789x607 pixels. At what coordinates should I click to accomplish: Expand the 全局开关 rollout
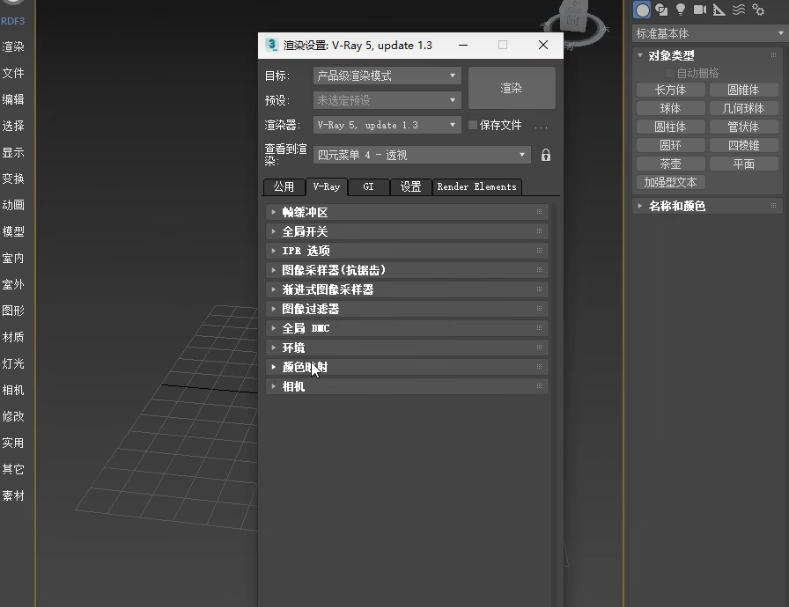407,232
